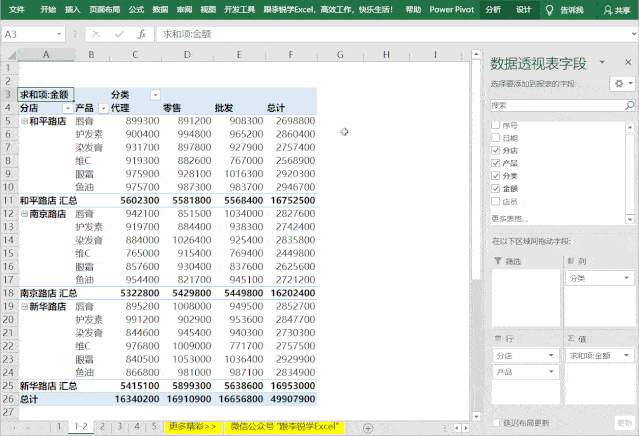Click the Tell Me lightbulb icon
Image resolution: width=639 pixels, height=436 pixels.
tap(548, 9)
